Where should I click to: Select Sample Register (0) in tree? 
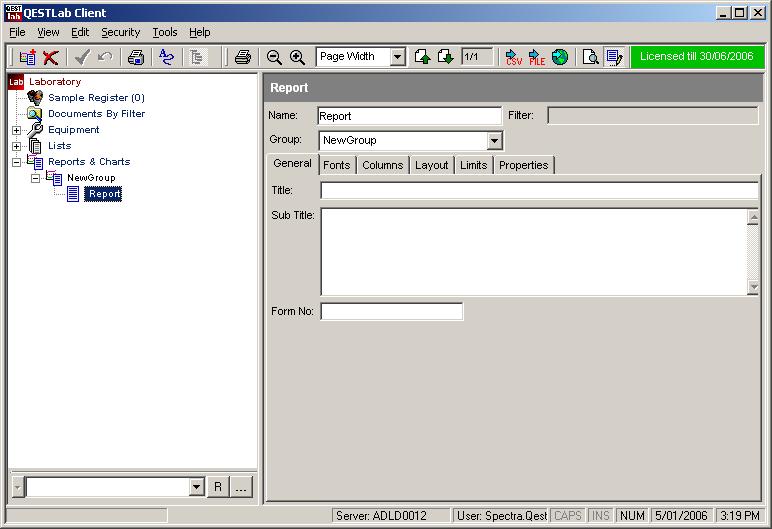(x=96, y=98)
